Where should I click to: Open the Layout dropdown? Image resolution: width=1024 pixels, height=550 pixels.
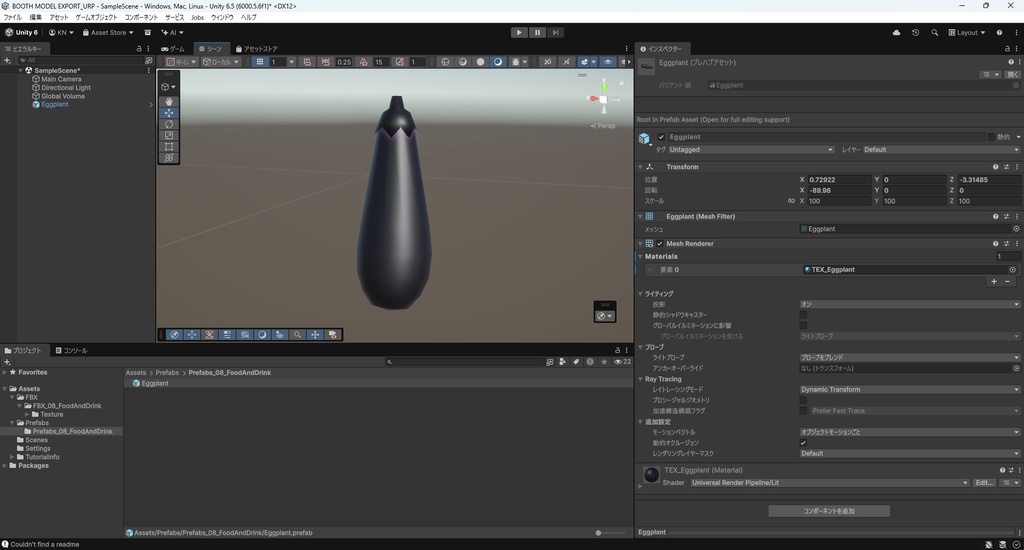[x=967, y=32]
